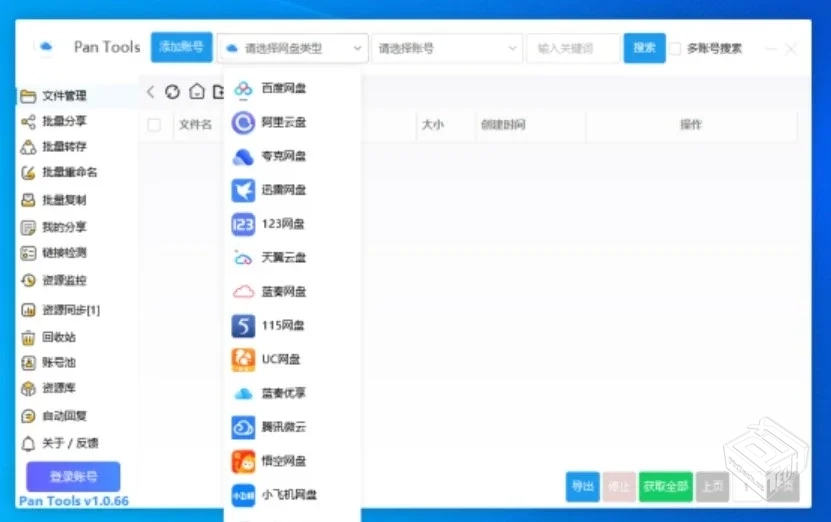The height and width of the screenshot is (522, 831).
Task: Choose 迅雷网盘 from the dropdown list
Action: 293,190
